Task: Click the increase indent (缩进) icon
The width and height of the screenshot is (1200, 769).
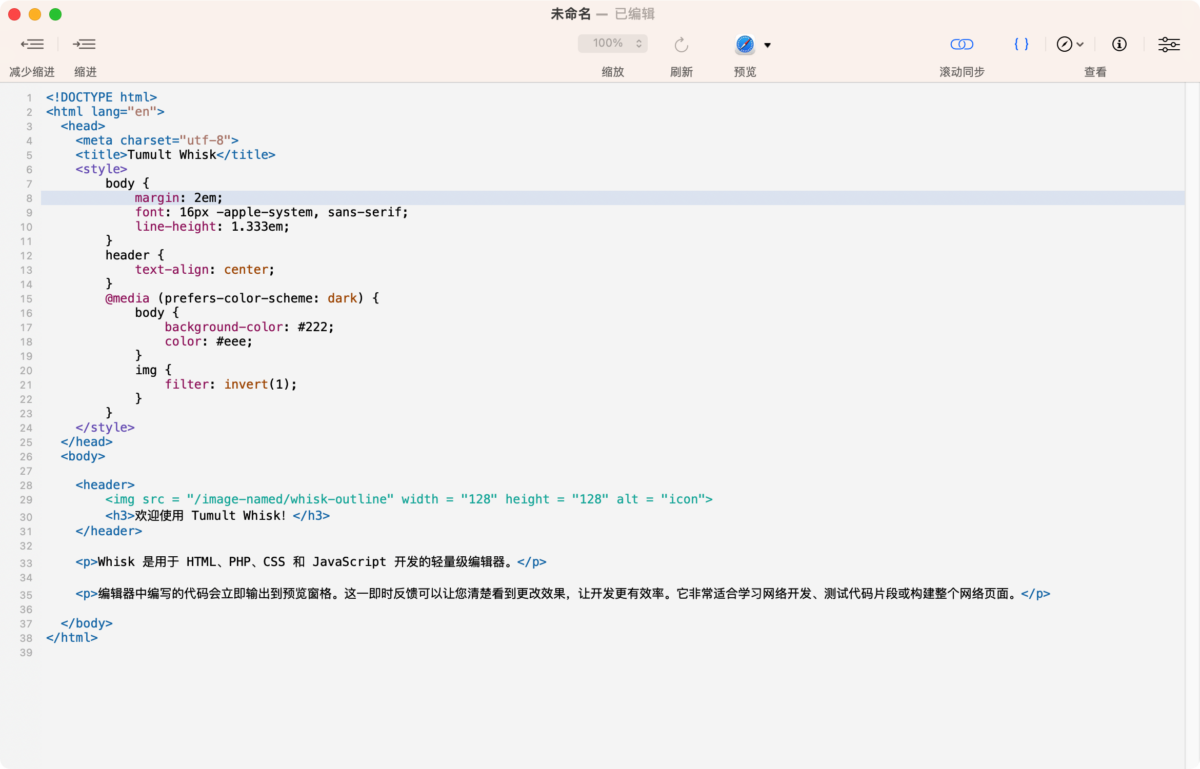Action: 85,44
